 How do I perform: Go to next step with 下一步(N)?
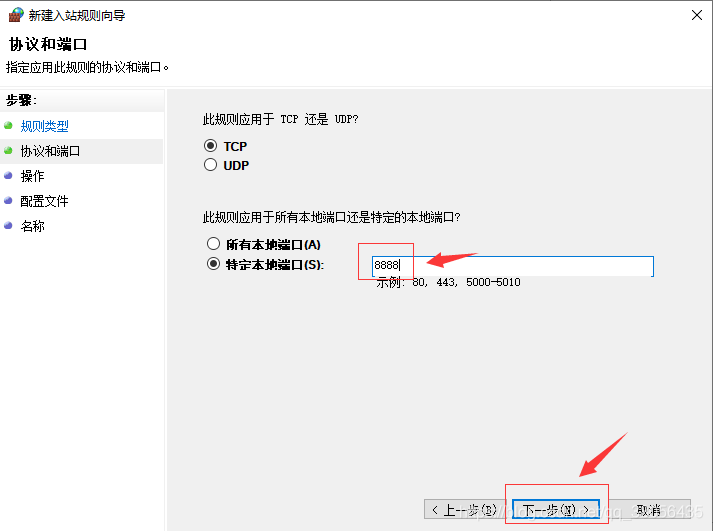pos(556,510)
